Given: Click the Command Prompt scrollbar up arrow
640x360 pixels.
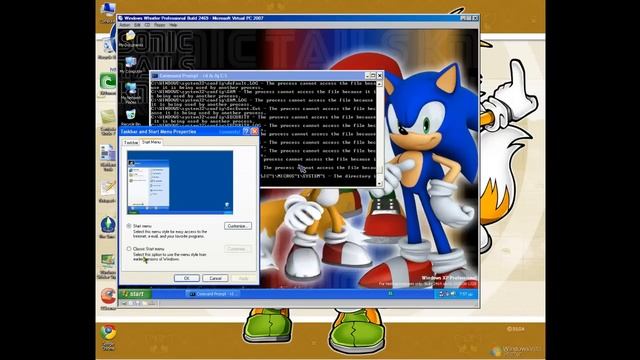Looking at the screenshot, I should pyautogui.click(x=379, y=84).
